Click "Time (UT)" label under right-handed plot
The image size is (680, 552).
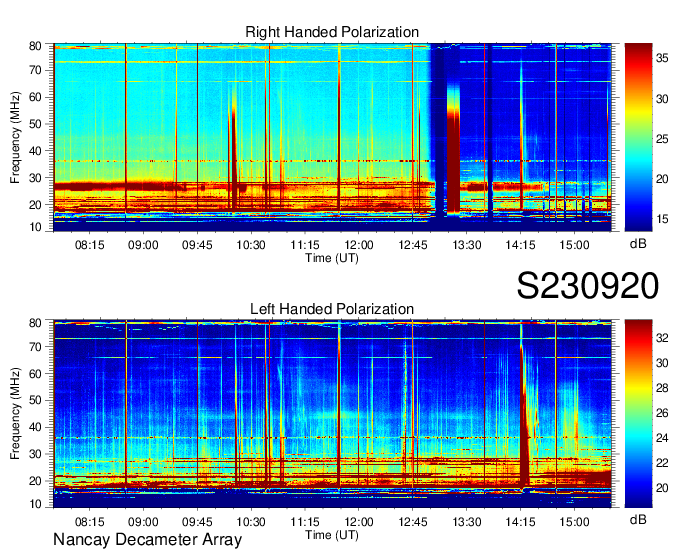point(332,258)
